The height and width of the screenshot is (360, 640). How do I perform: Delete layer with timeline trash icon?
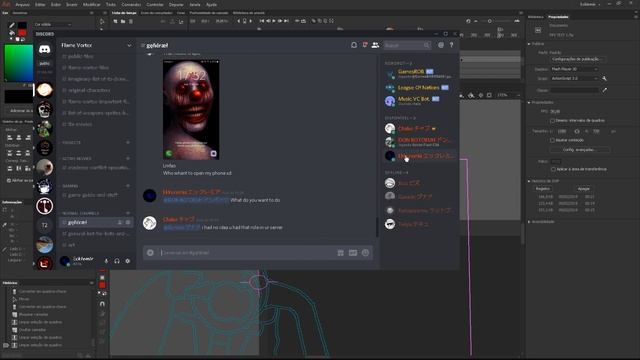(x=131, y=21)
